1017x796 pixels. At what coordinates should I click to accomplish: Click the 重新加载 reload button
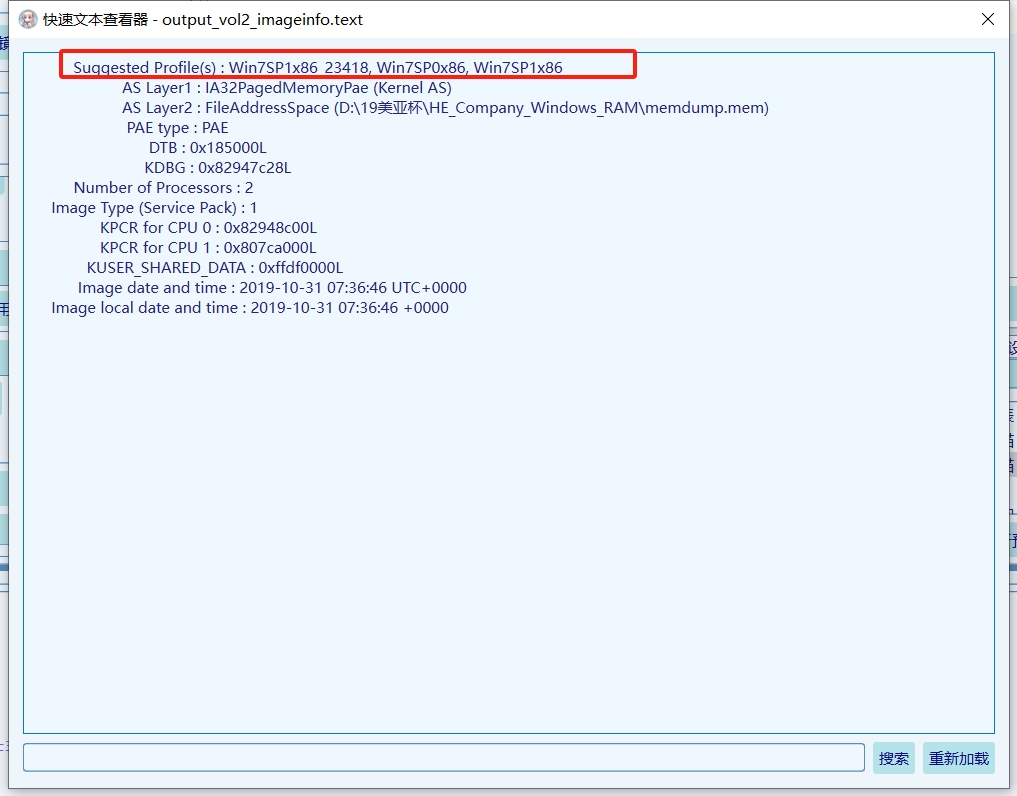click(959, 758)
